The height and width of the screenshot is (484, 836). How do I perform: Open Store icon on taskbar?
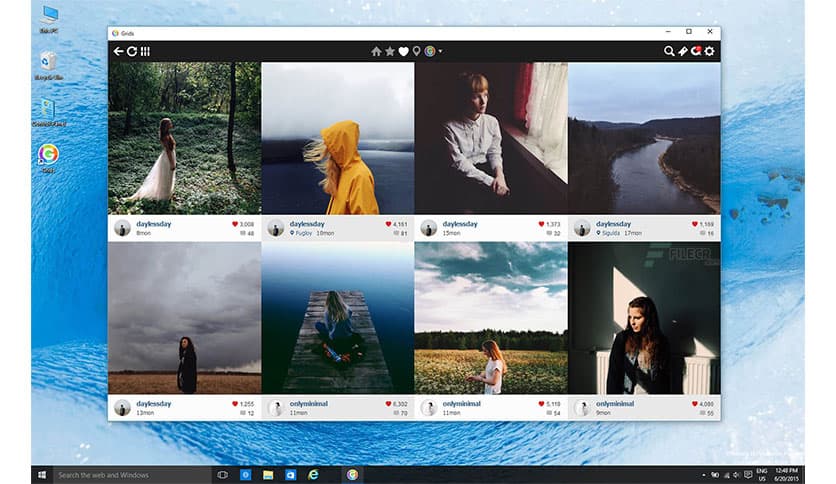291,474
